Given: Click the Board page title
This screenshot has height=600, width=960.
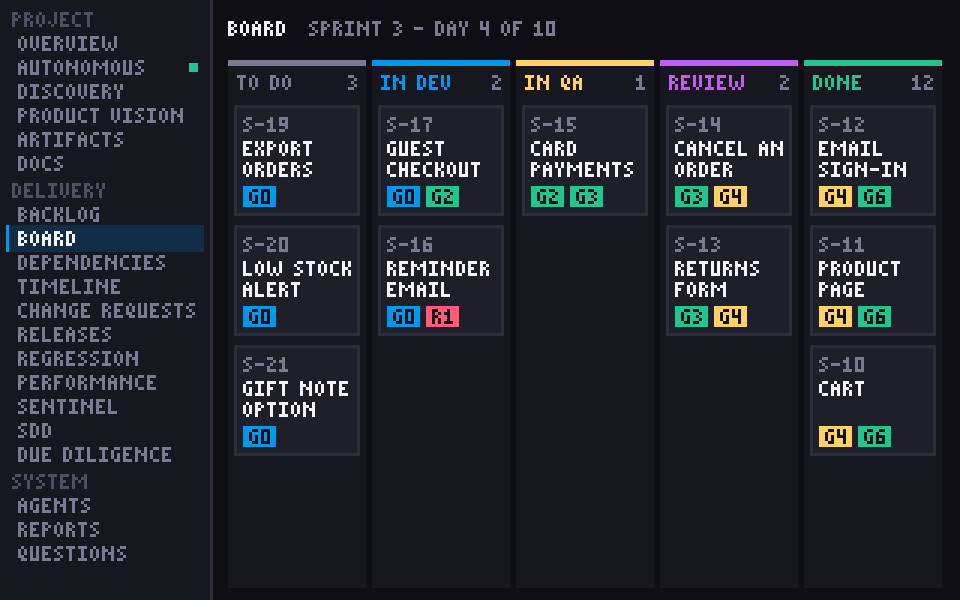Looking at the screenshot, I should [x=257, y=29].
